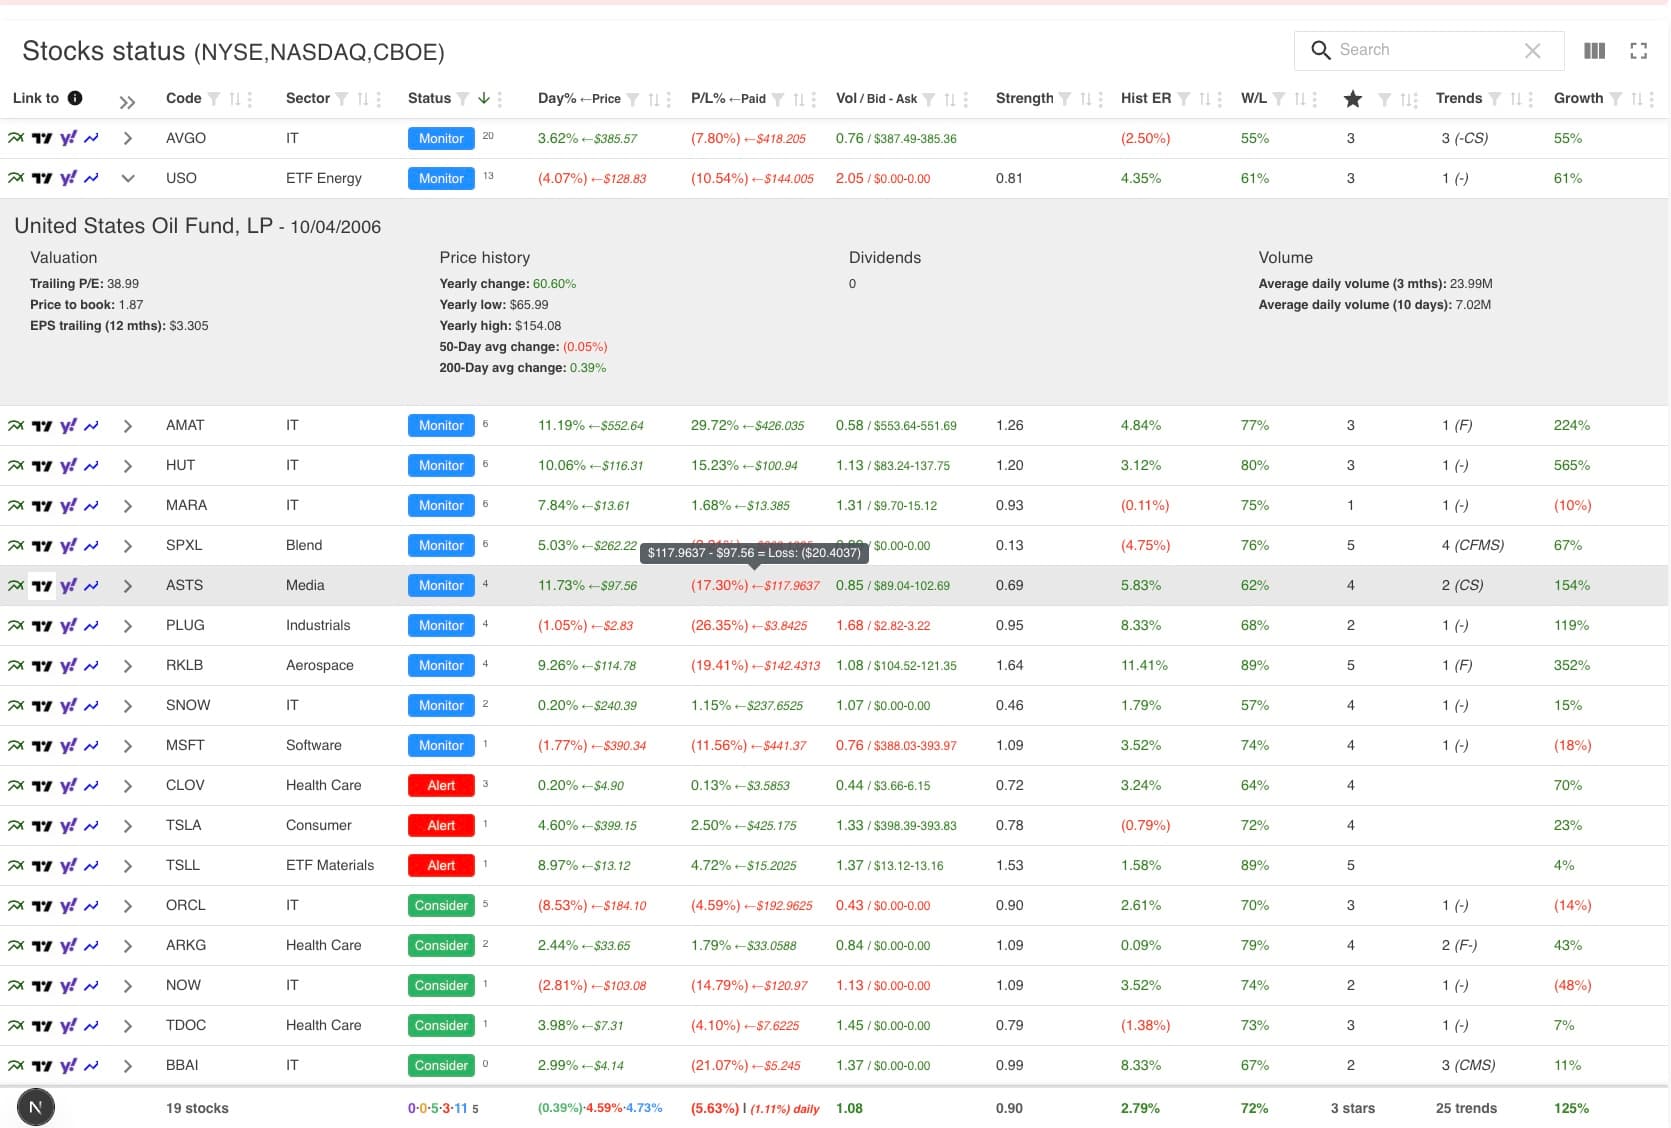Click the Alert status button for CLOV
This screenshot has height=1128, width=1671.
[441, 786]
